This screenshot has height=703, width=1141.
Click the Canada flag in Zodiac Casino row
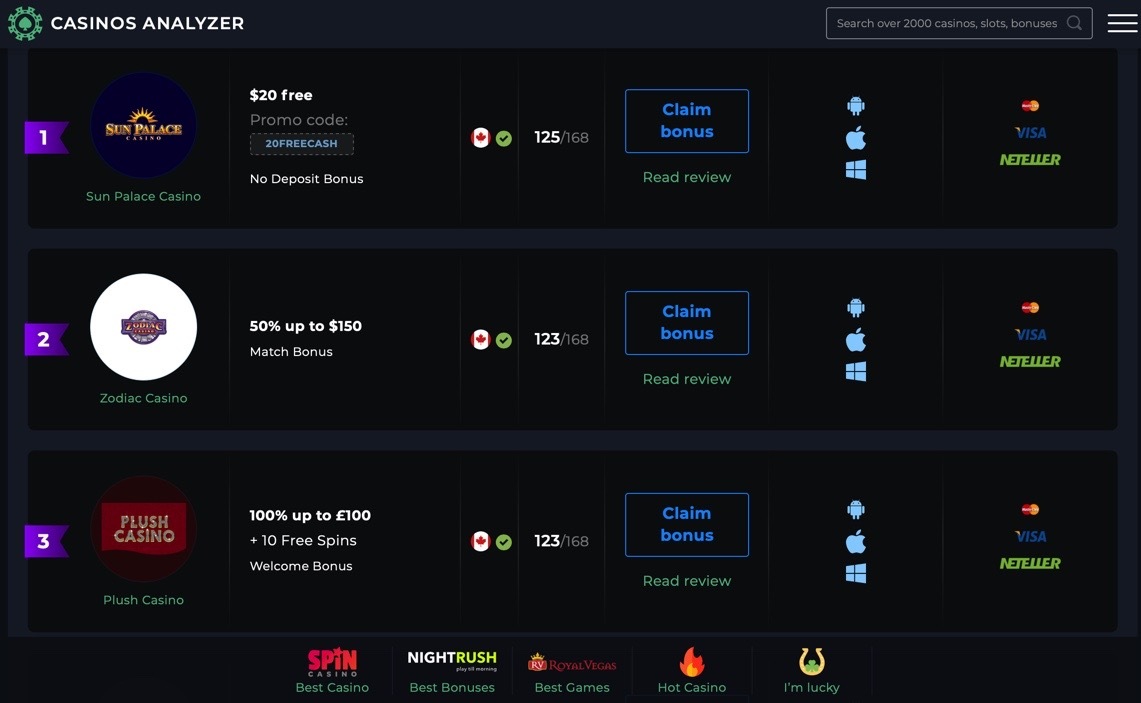click(480, 339)
